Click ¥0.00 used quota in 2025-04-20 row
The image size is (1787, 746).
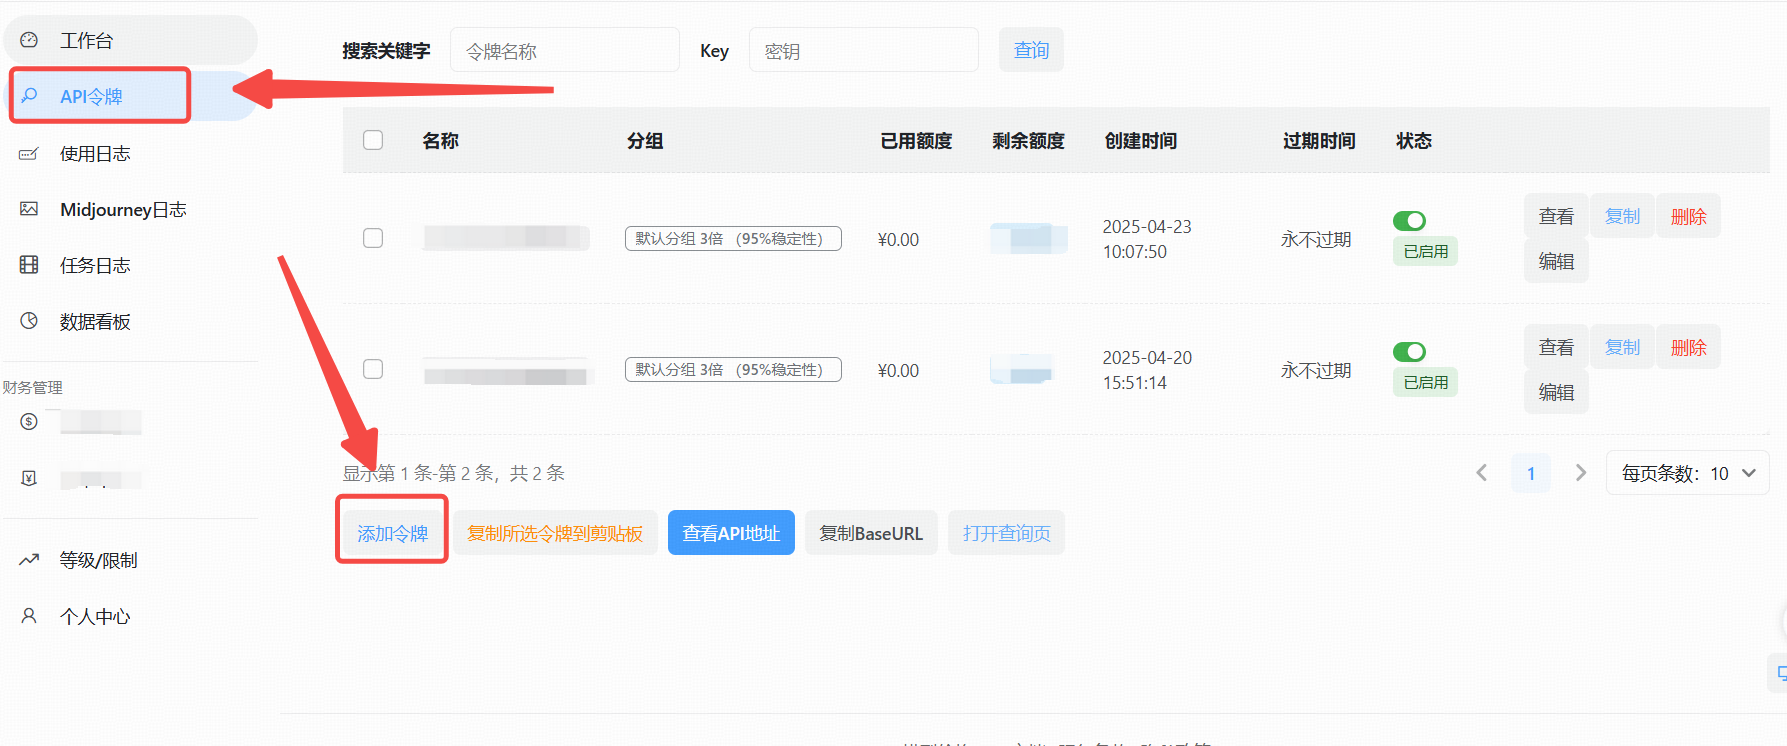(898, 370)
